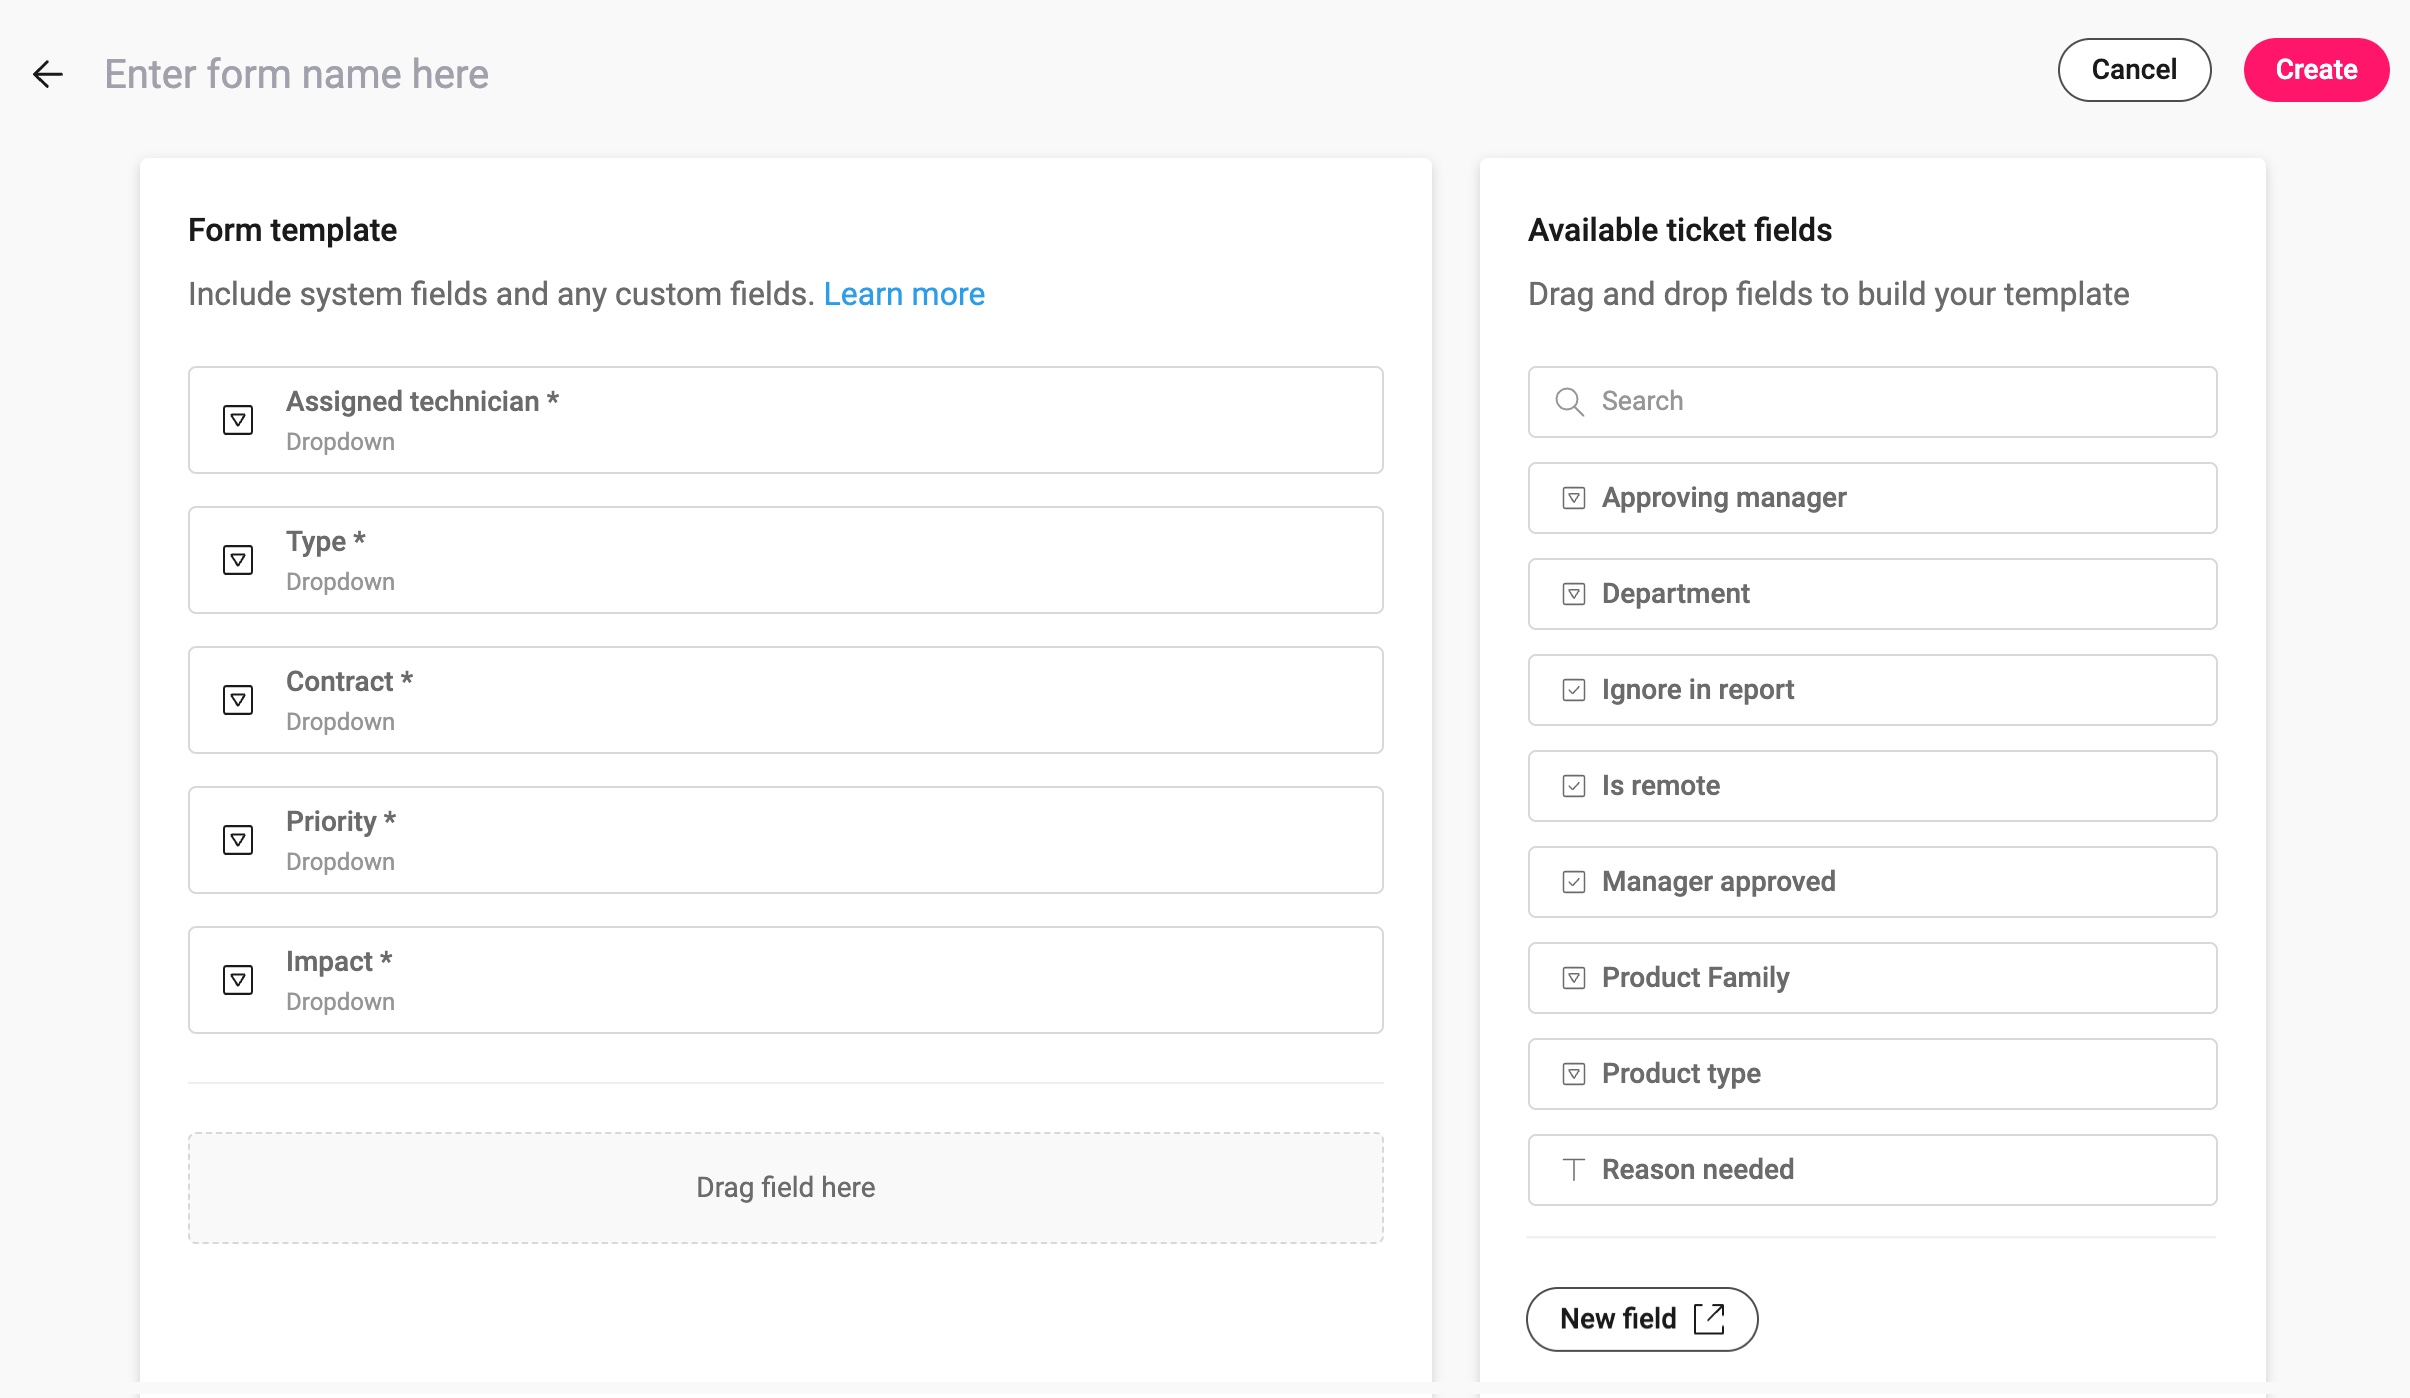Select the Type dropdown field
The height and width of the screenshot is (1398, 2410).
pyautogui.click(x=785, y=559)
